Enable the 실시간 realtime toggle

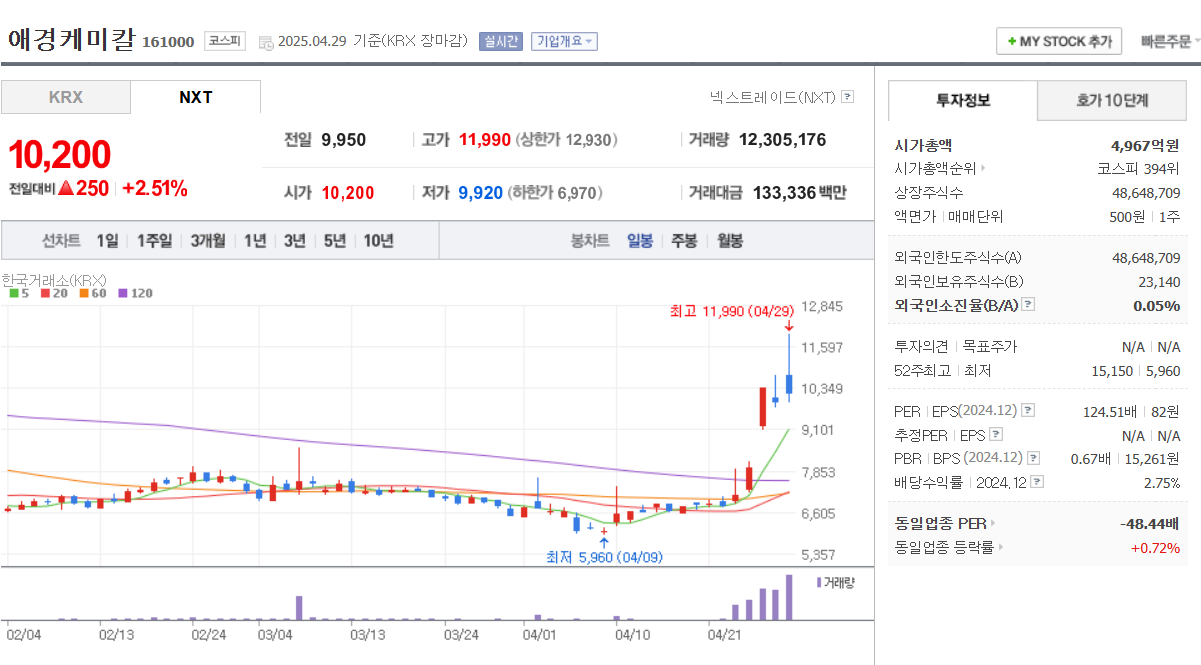(500, 41)
